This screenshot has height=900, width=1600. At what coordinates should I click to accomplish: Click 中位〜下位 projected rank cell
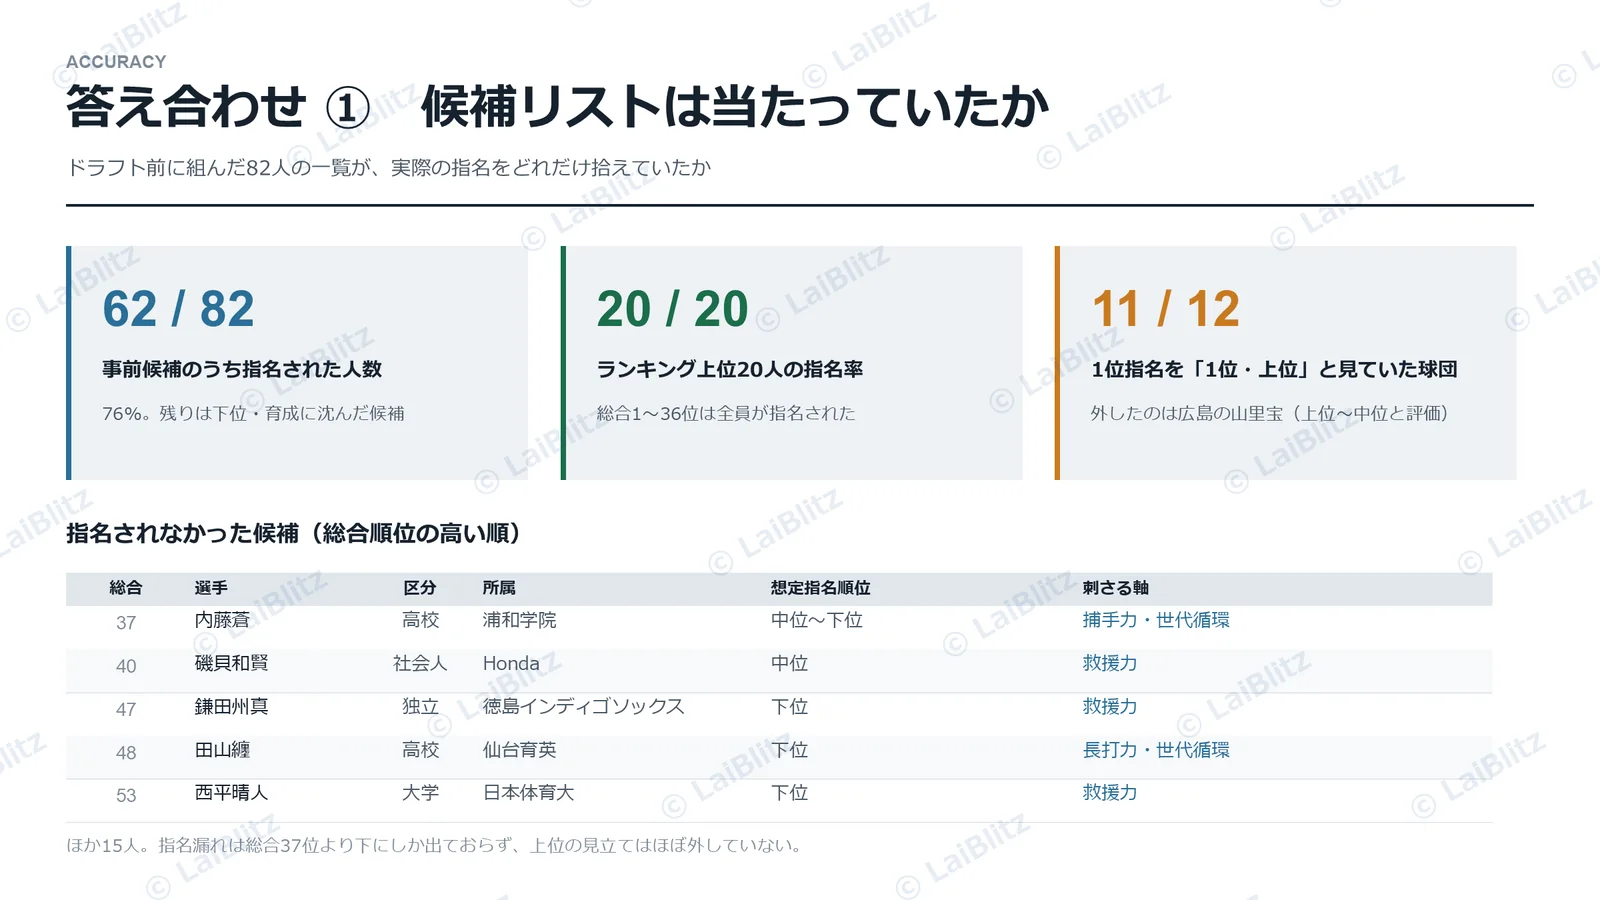(816, 620)
